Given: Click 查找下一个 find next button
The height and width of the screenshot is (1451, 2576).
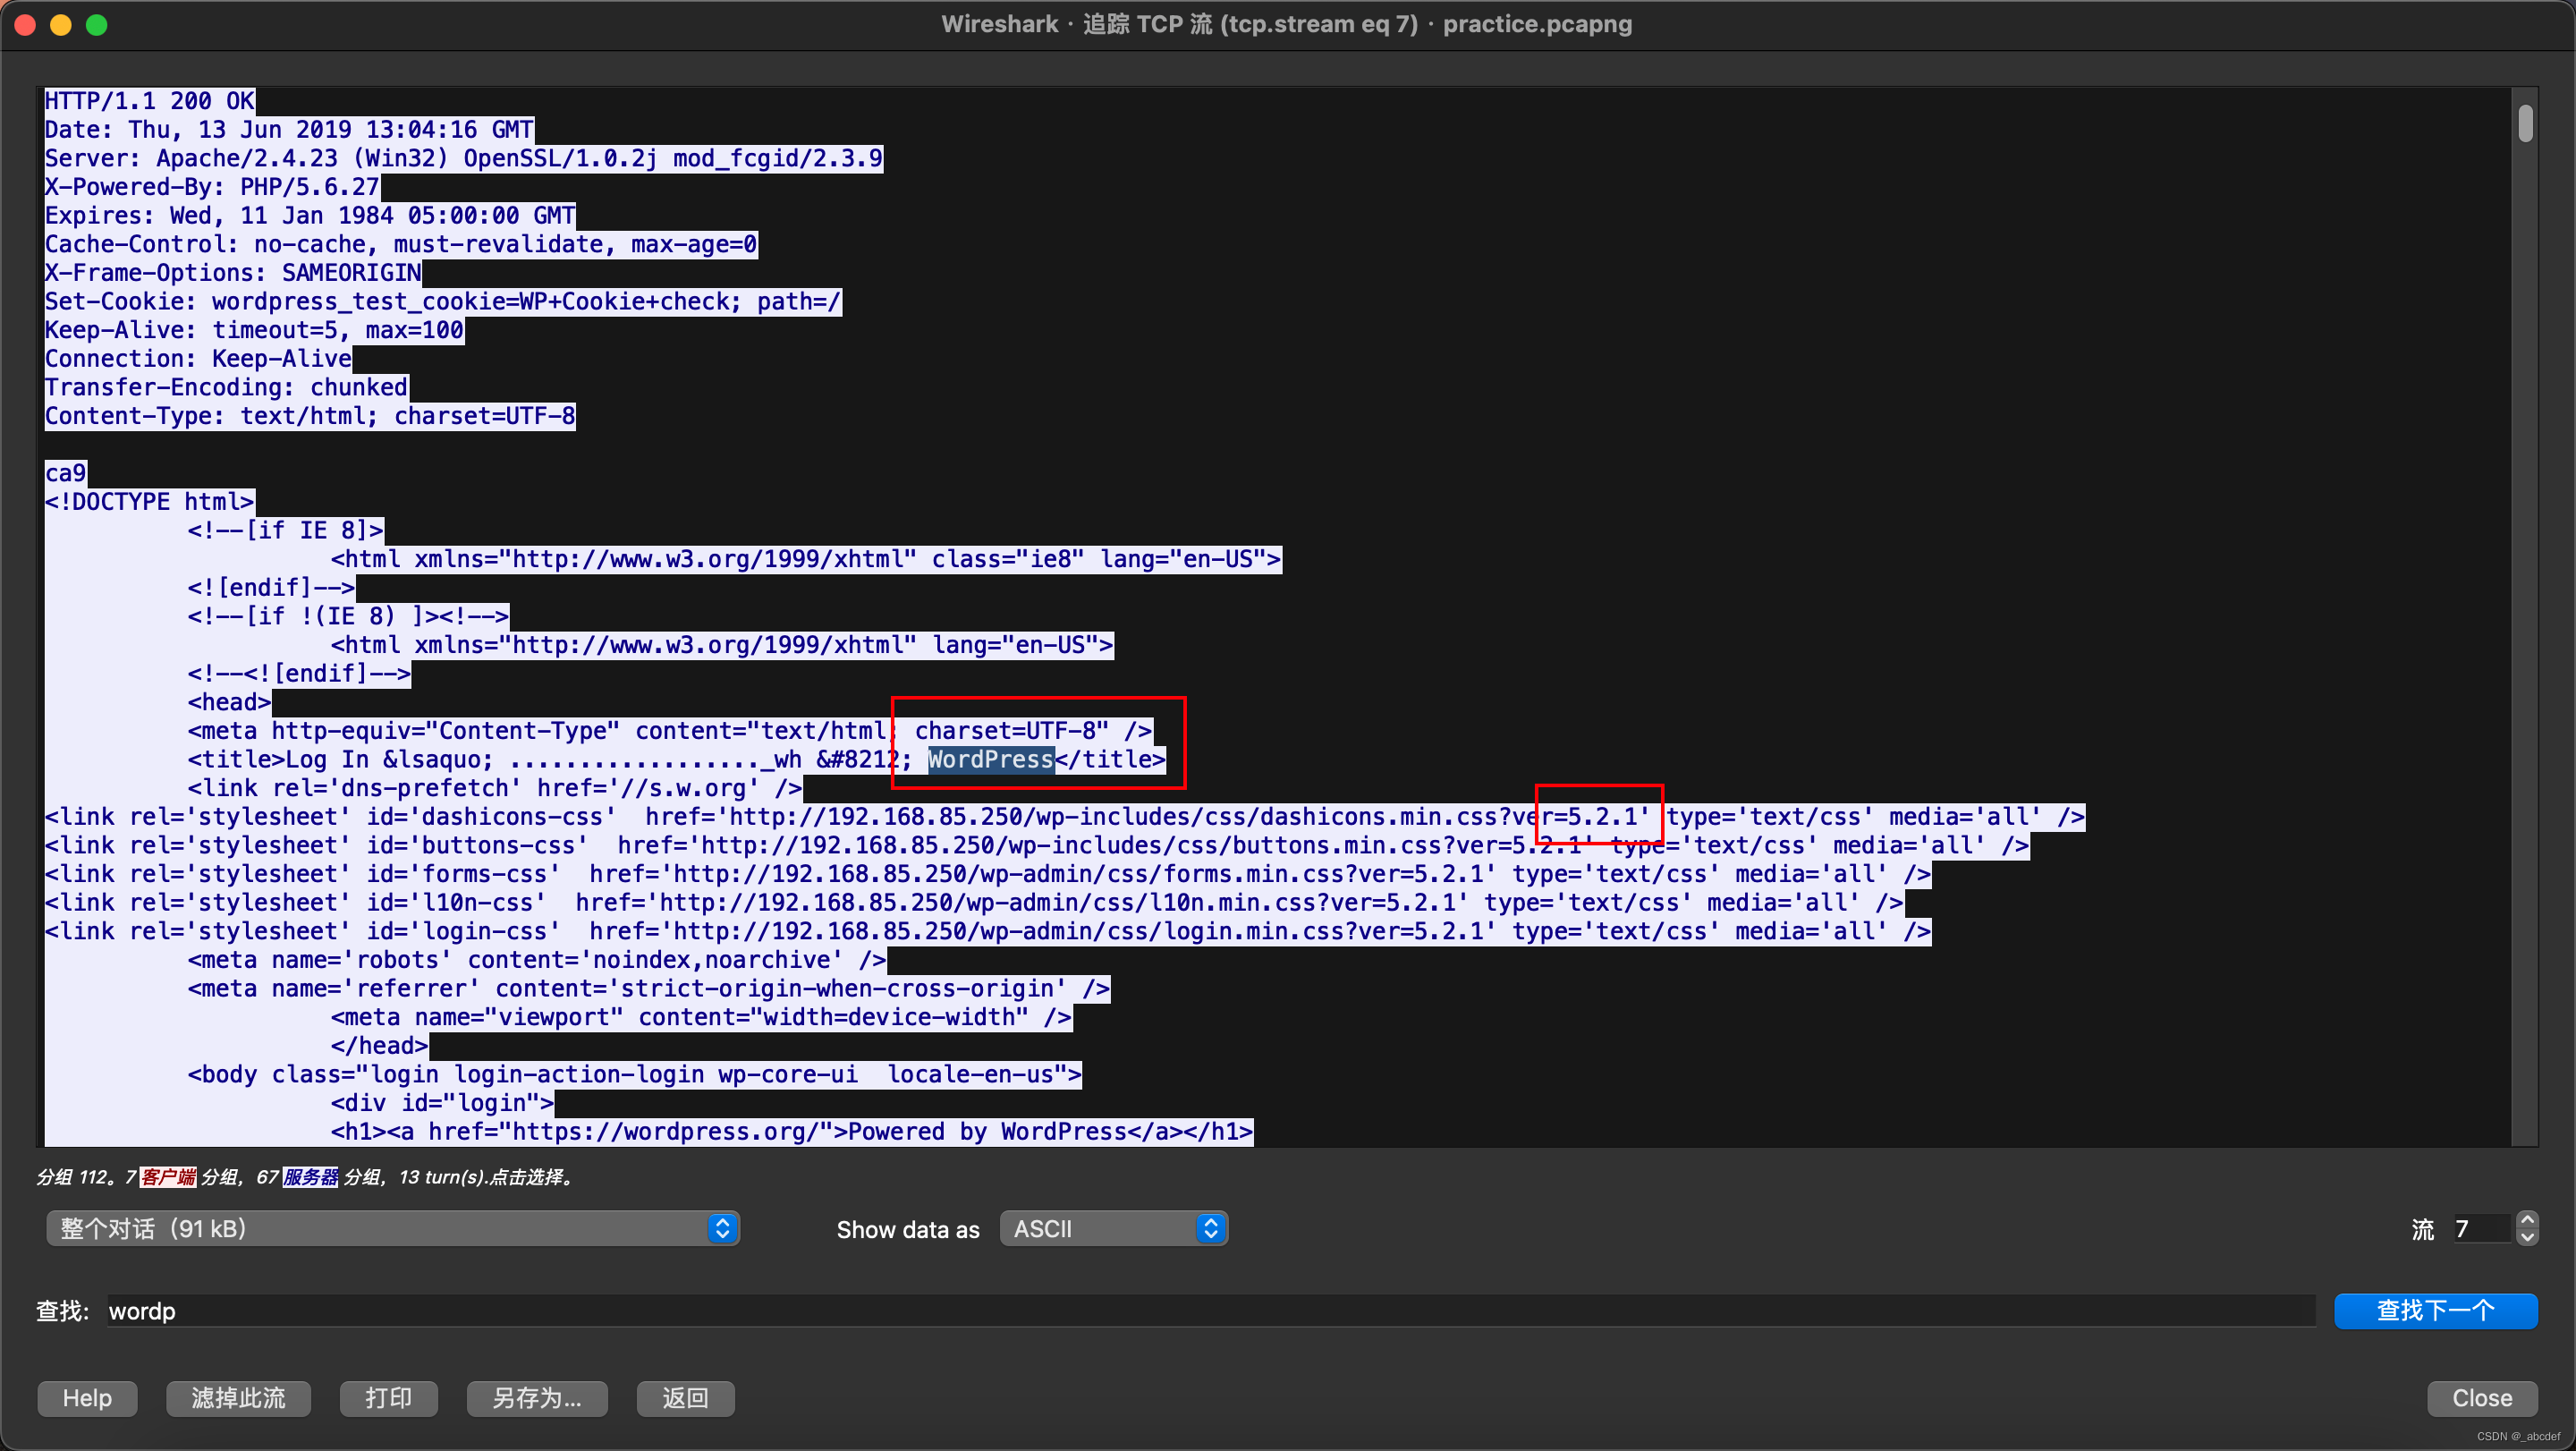Looking at the screenshot, I should click(2435, 1310).
